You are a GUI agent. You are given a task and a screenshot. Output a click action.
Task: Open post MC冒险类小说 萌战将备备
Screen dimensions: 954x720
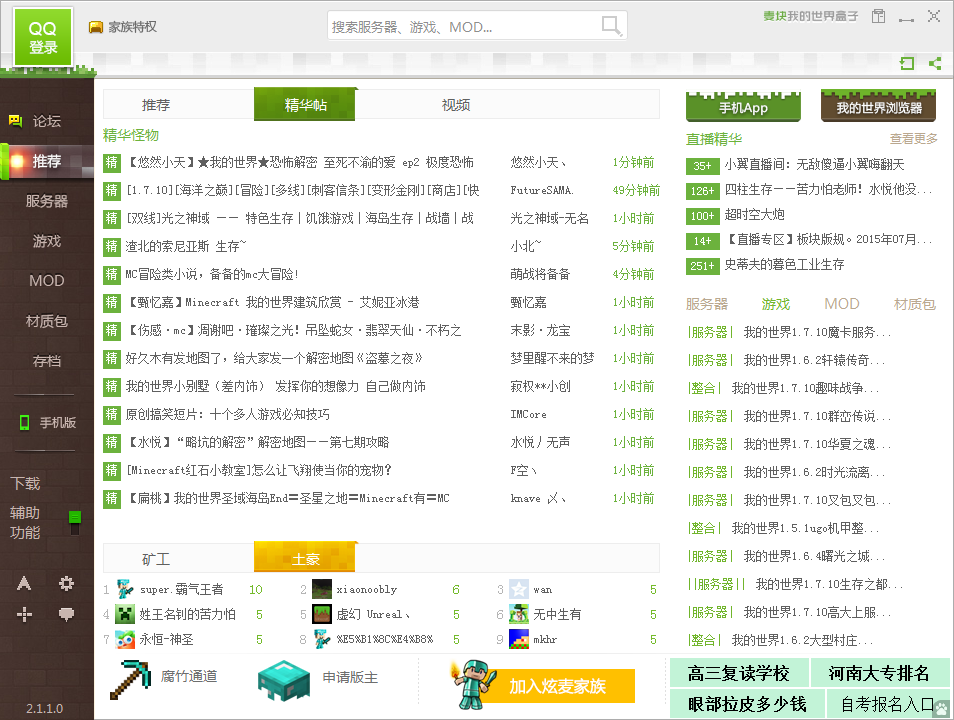click(212, 274)
